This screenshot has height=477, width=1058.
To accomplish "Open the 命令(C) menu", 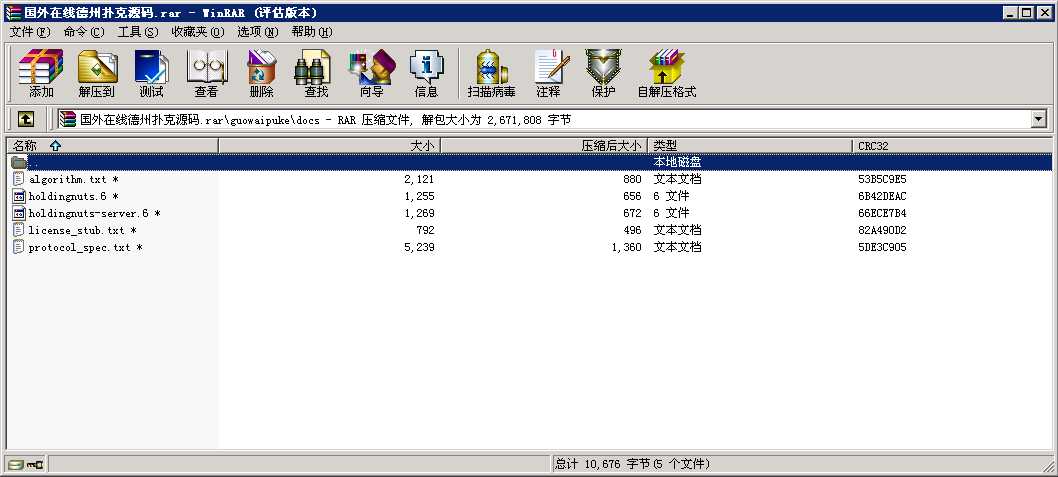I will pos(84,32).
